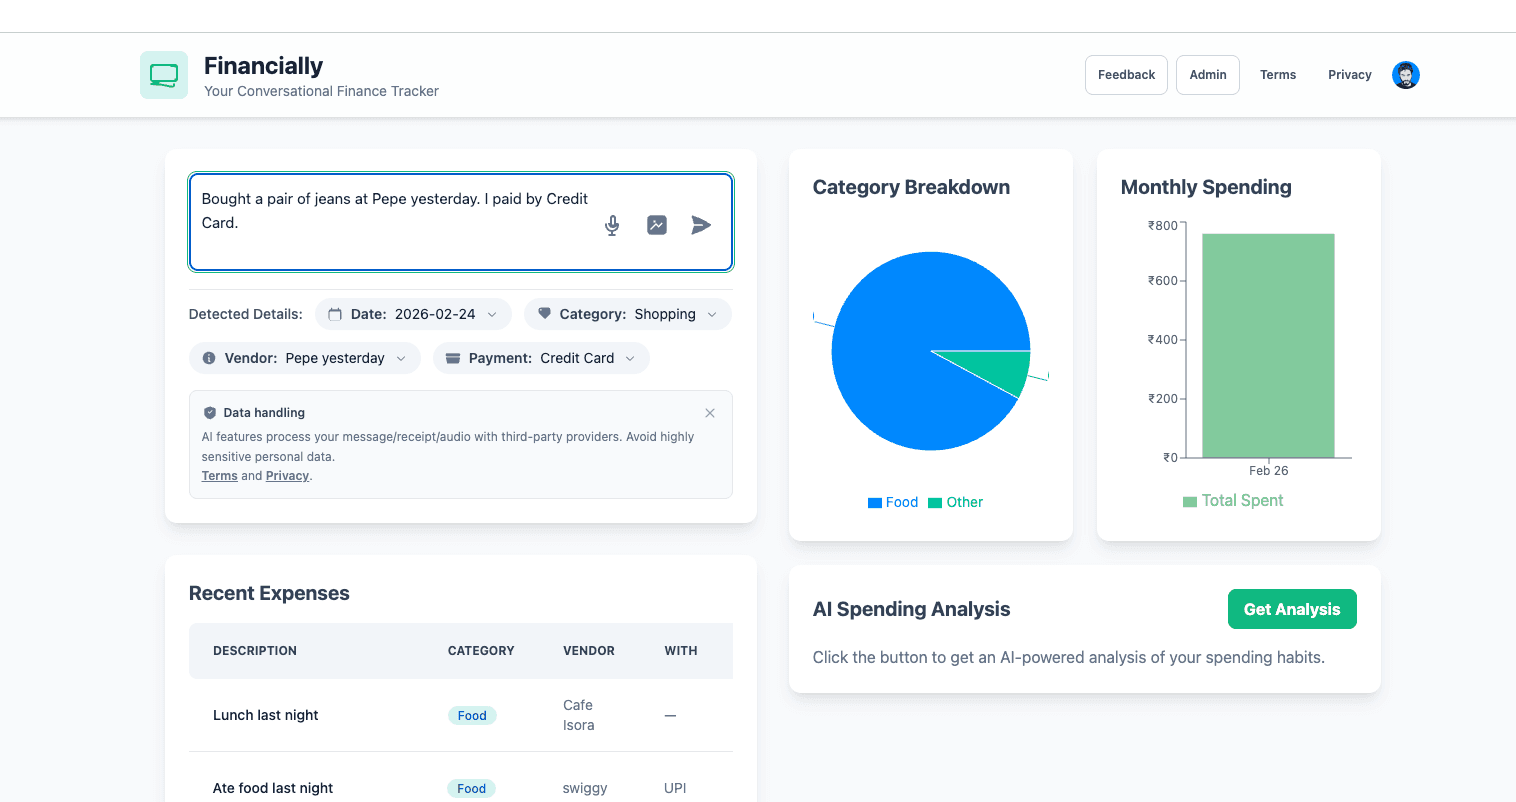The image size is (1516, 802).
Task: Switch to the Admin page
Action: (1207, 74)
